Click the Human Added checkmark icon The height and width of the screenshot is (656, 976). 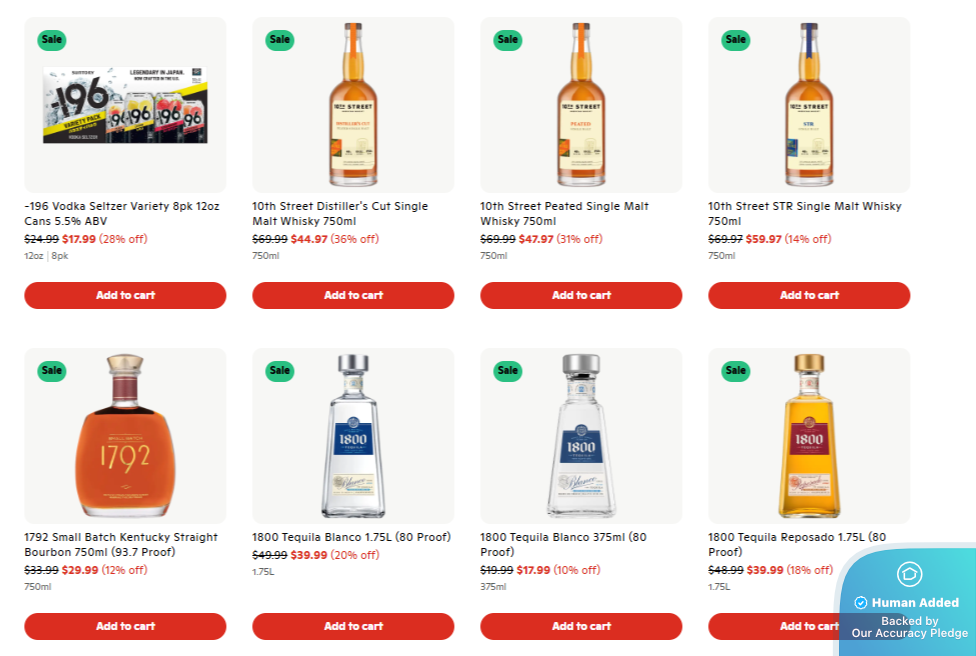[861, 603]
